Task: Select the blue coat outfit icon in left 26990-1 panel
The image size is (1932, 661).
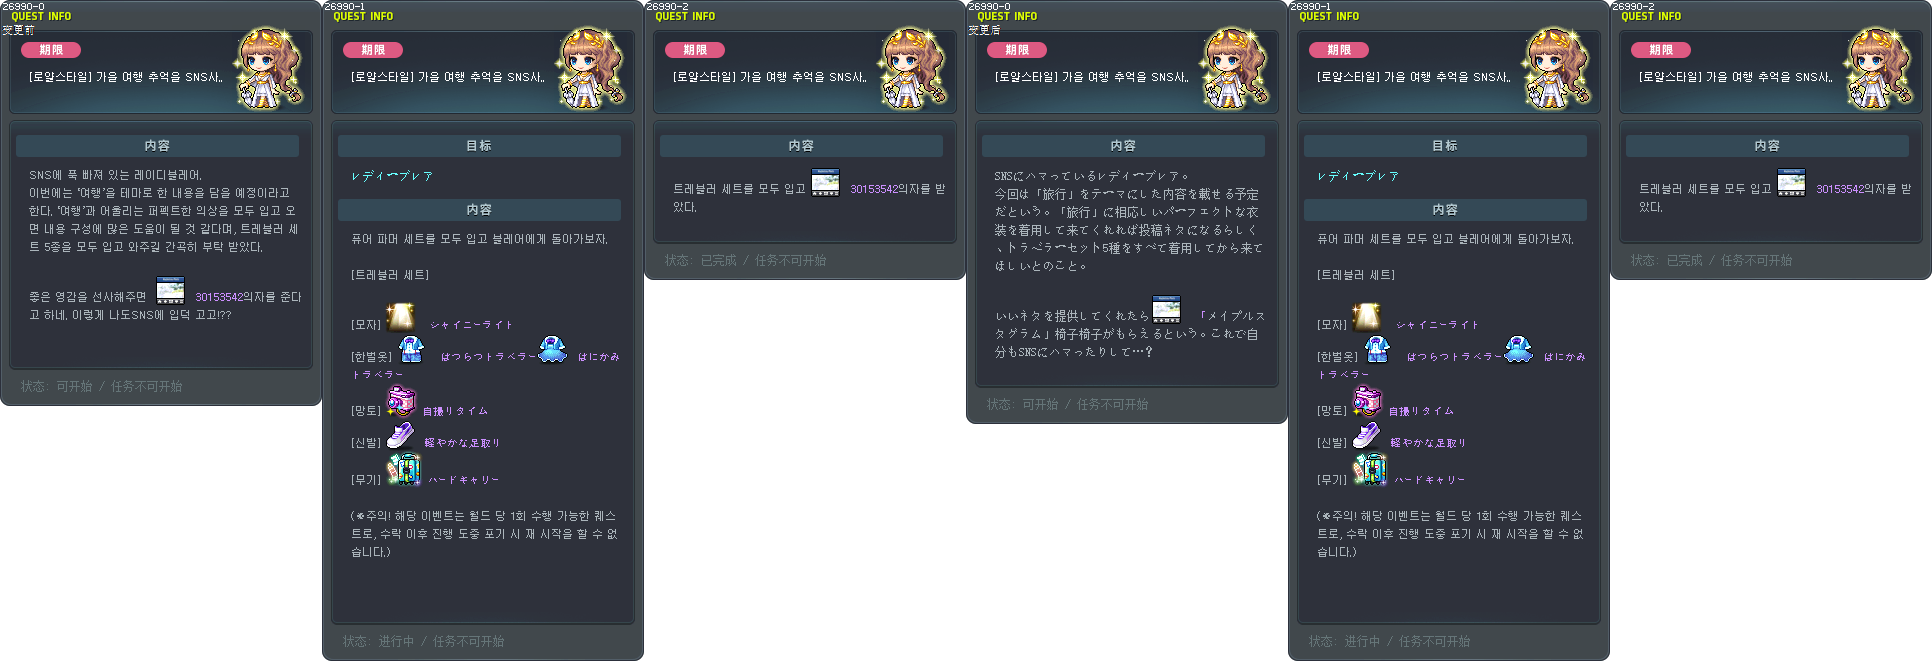Action: (411, 349)
